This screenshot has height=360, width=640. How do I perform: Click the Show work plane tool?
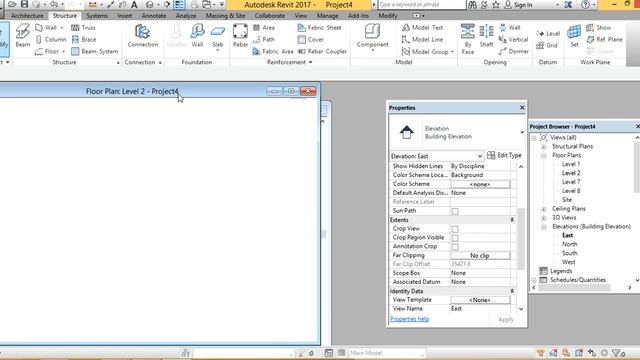point(599,27)
